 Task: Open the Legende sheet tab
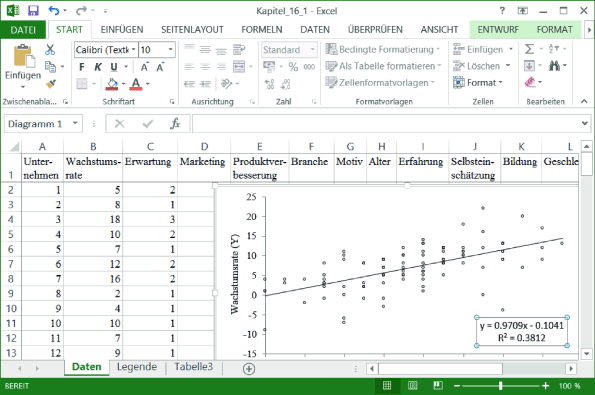click(137, 367)
